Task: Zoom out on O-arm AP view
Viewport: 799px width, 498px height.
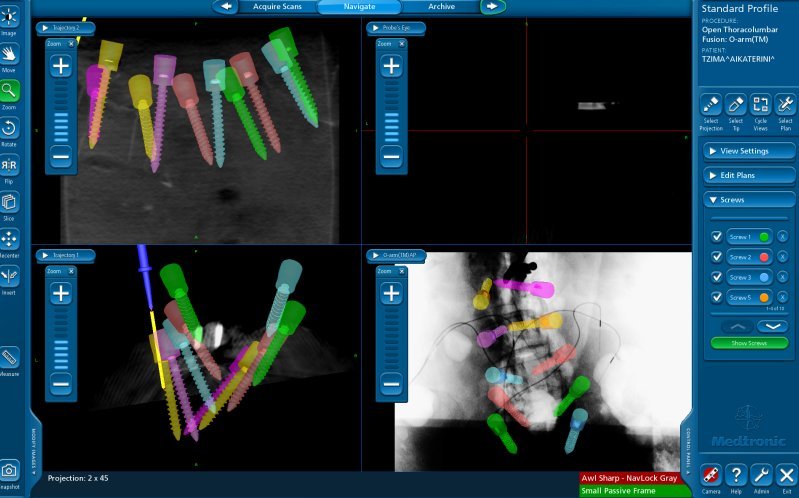Action: pyautogui.click(x=391, y=384)
